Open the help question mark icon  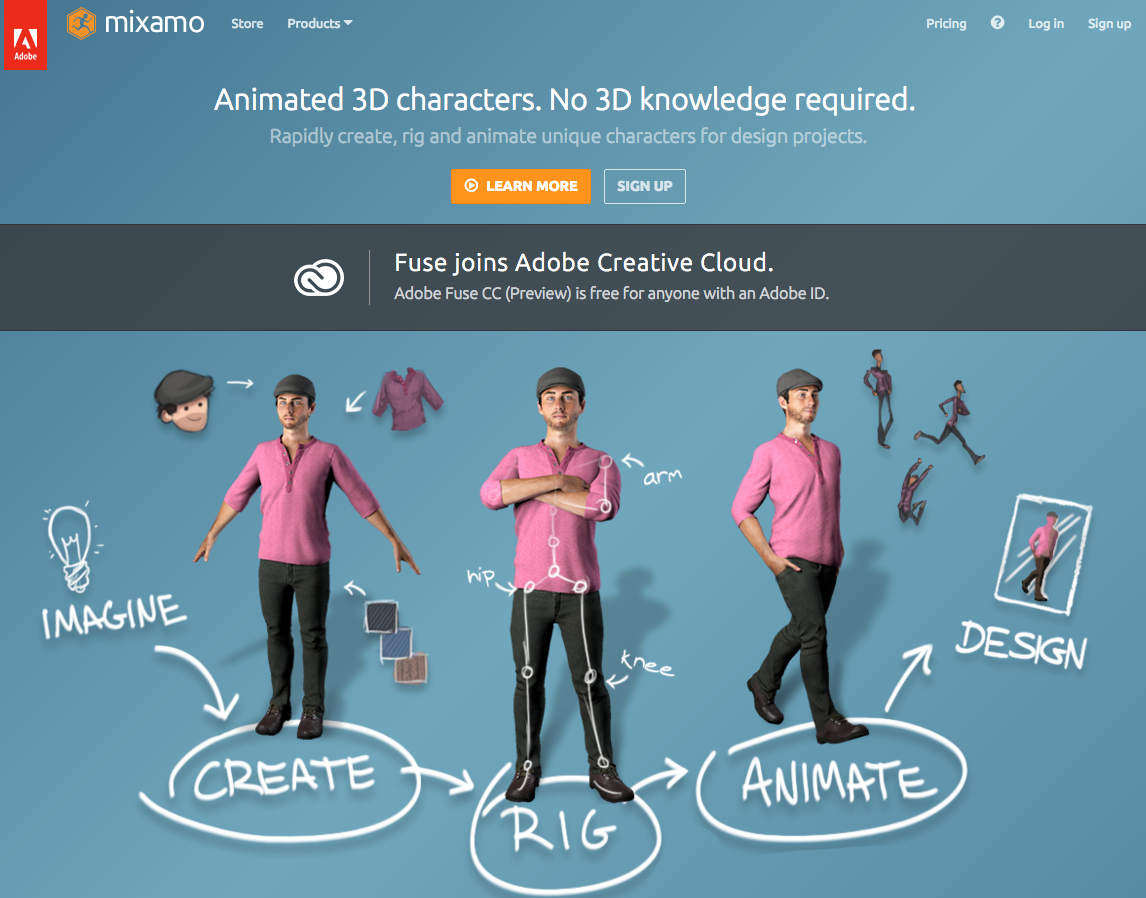point(997,23)
